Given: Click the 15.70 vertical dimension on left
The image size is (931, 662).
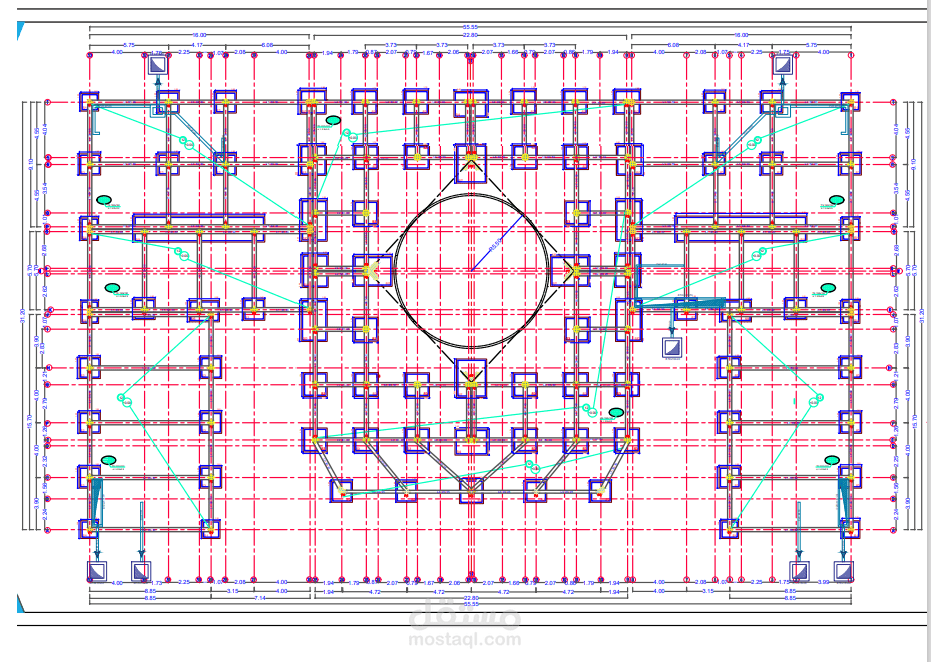Looking at the screenshot, I should tap(30, 420).
